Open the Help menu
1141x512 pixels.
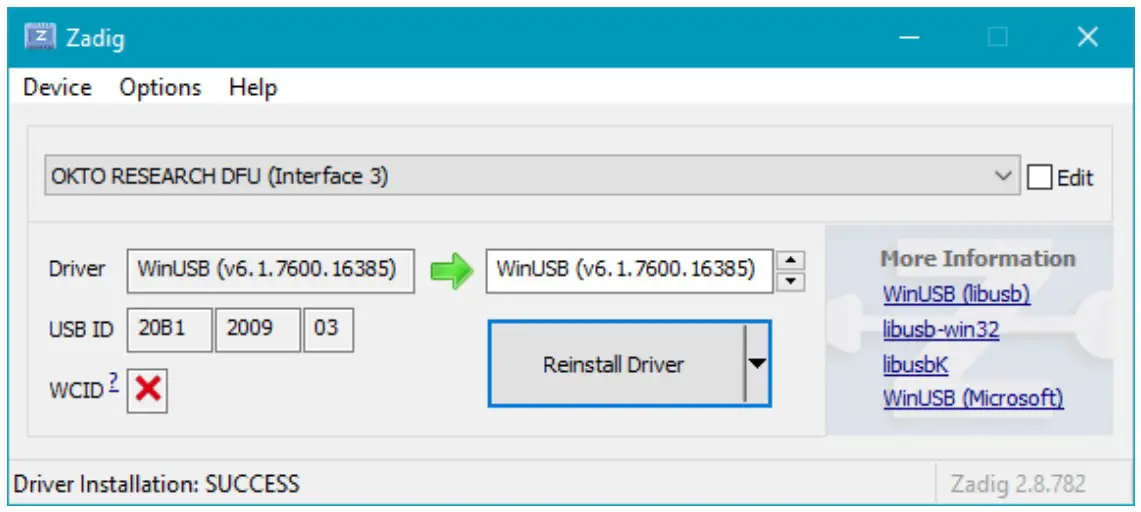pos(253,88)
